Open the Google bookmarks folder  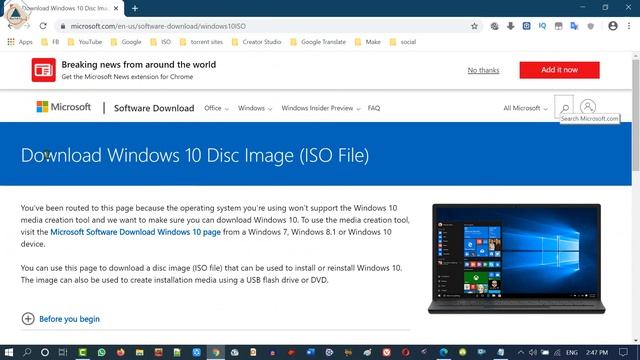click(x=126, y=42)
